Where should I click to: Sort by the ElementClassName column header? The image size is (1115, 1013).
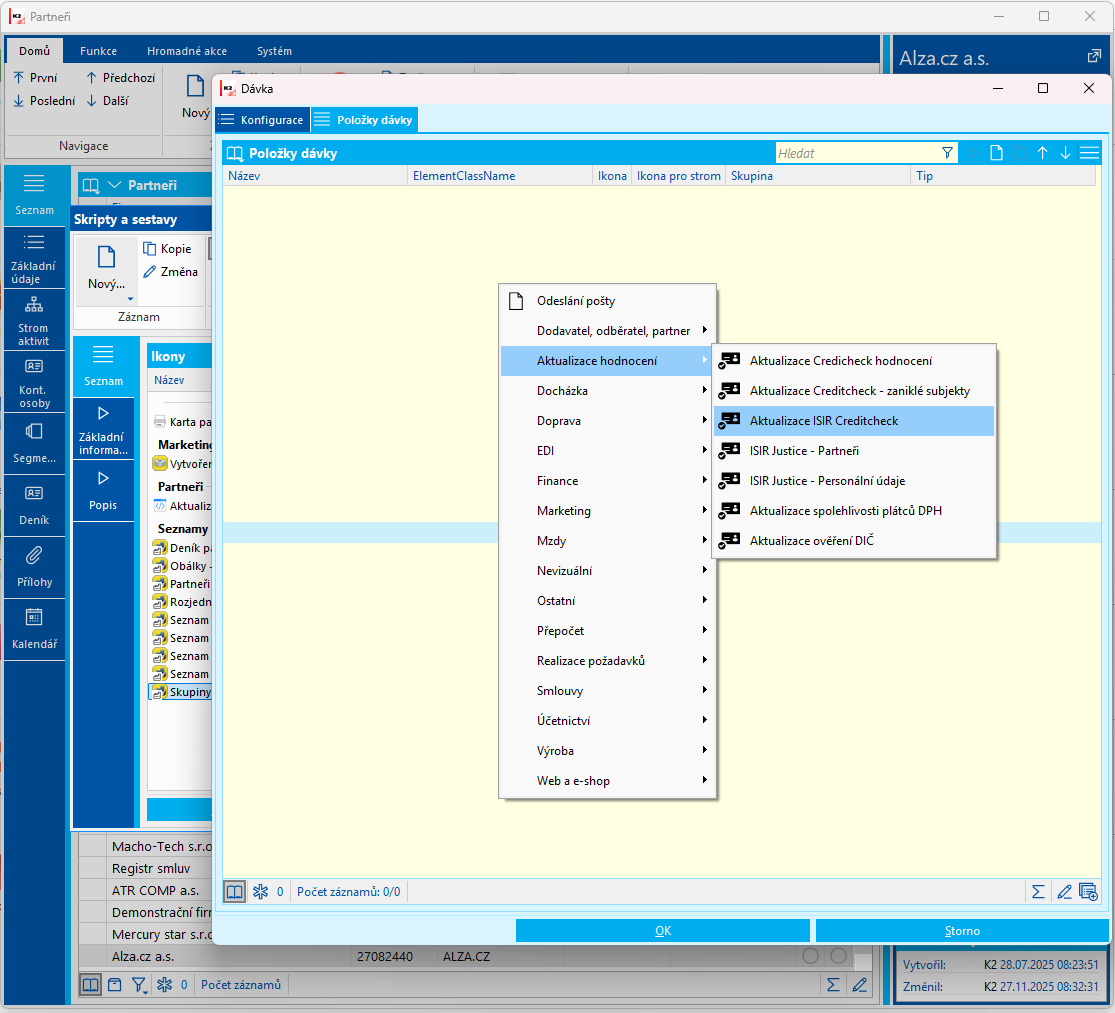500,176
